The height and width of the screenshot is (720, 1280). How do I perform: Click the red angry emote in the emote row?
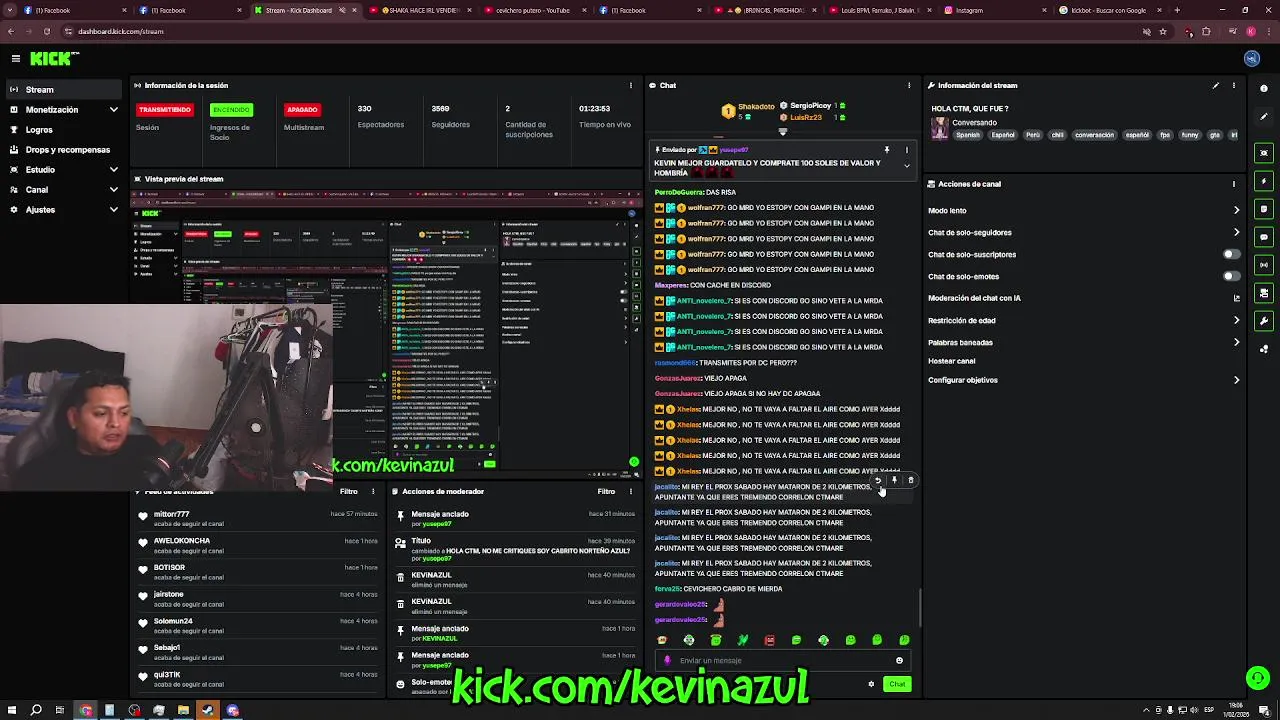[x=770, y=640]
